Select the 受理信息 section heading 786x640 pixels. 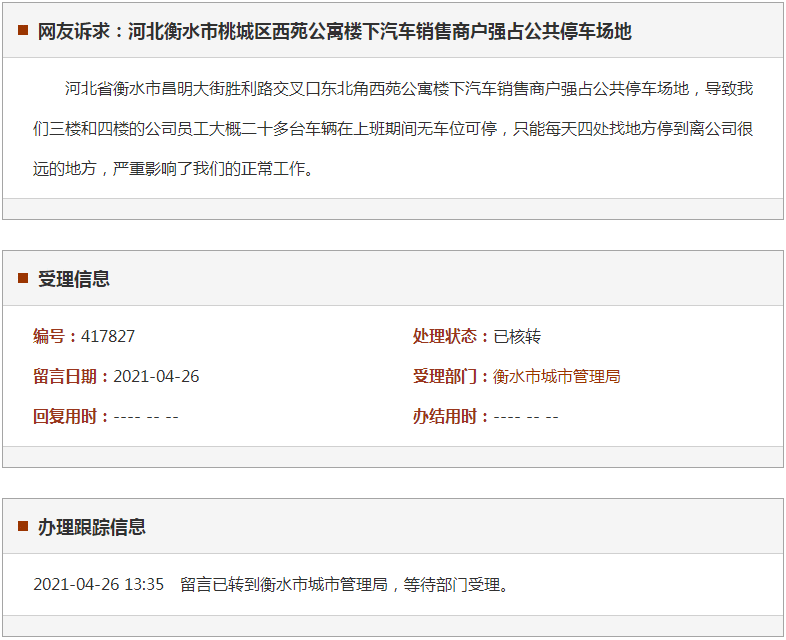pos(74,279)
